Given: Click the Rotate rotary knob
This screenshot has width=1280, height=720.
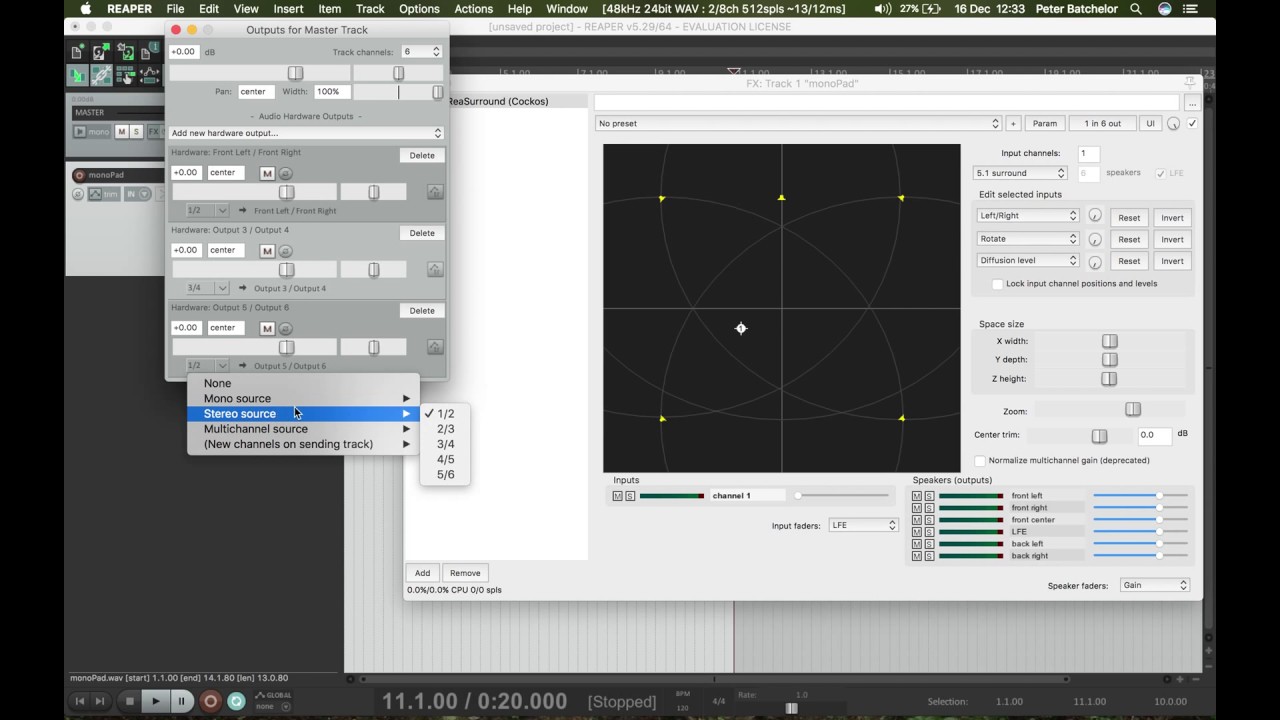Looking at the screenshot, I should [1095, 240].
